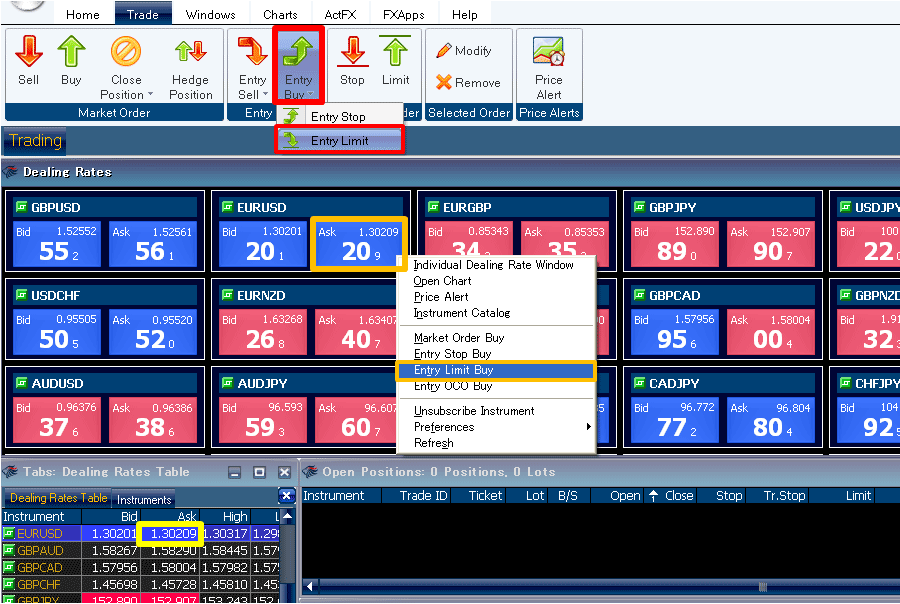Select Individual Dealing Rate Window in context menu

click(494, 265)
